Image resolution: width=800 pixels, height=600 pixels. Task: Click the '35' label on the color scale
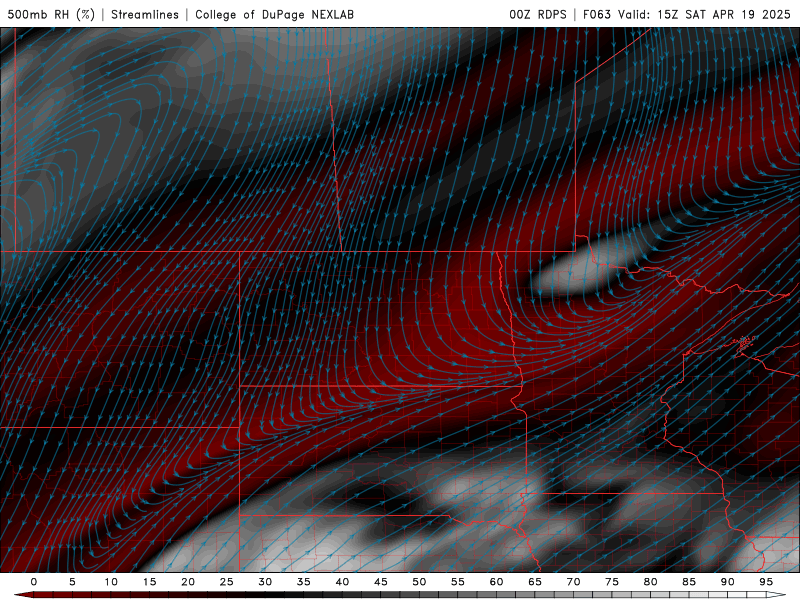coord(304,582)
